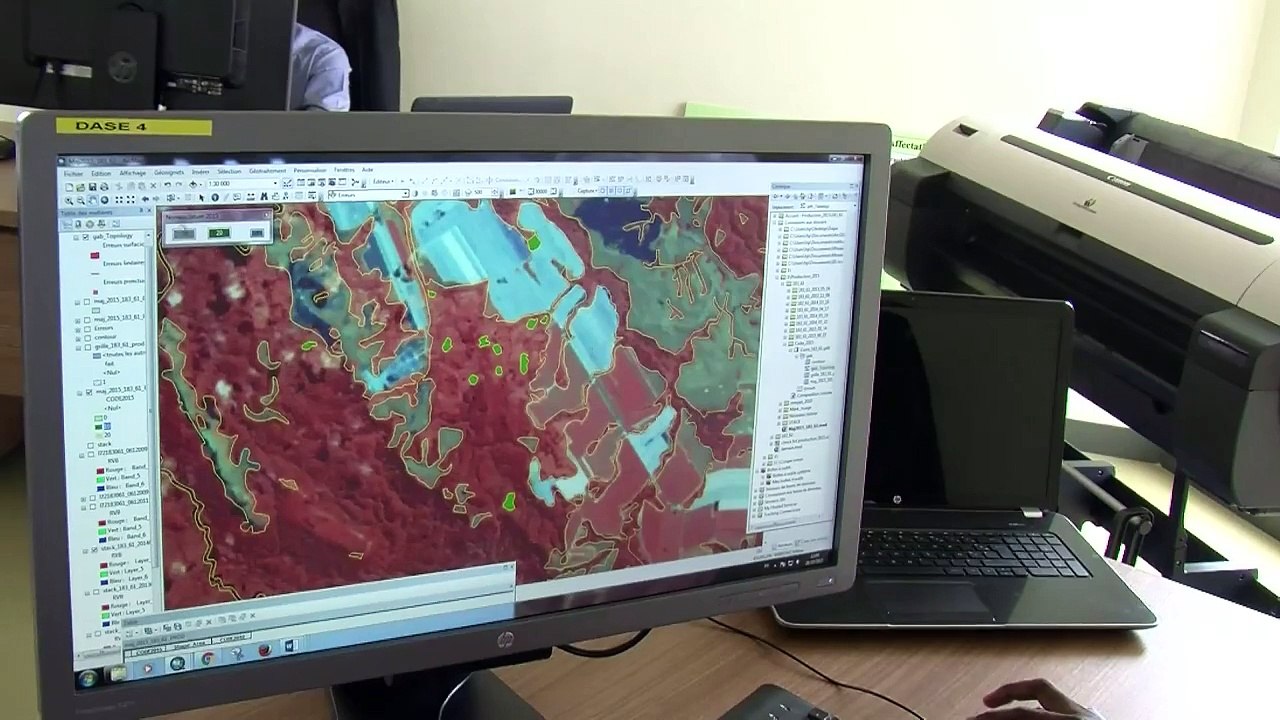Collapse the grille_183_61_prod layer expander

pyautogui.click(x=78, y=348)
